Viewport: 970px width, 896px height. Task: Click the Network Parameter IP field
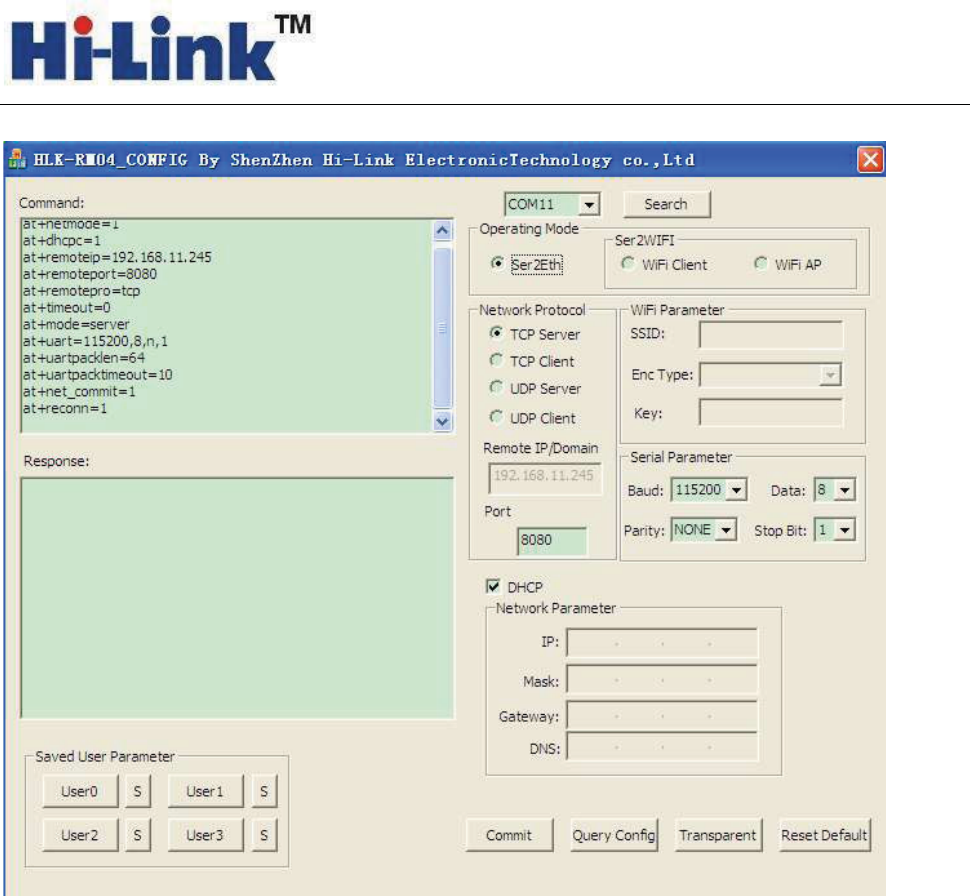pos(662,644)
